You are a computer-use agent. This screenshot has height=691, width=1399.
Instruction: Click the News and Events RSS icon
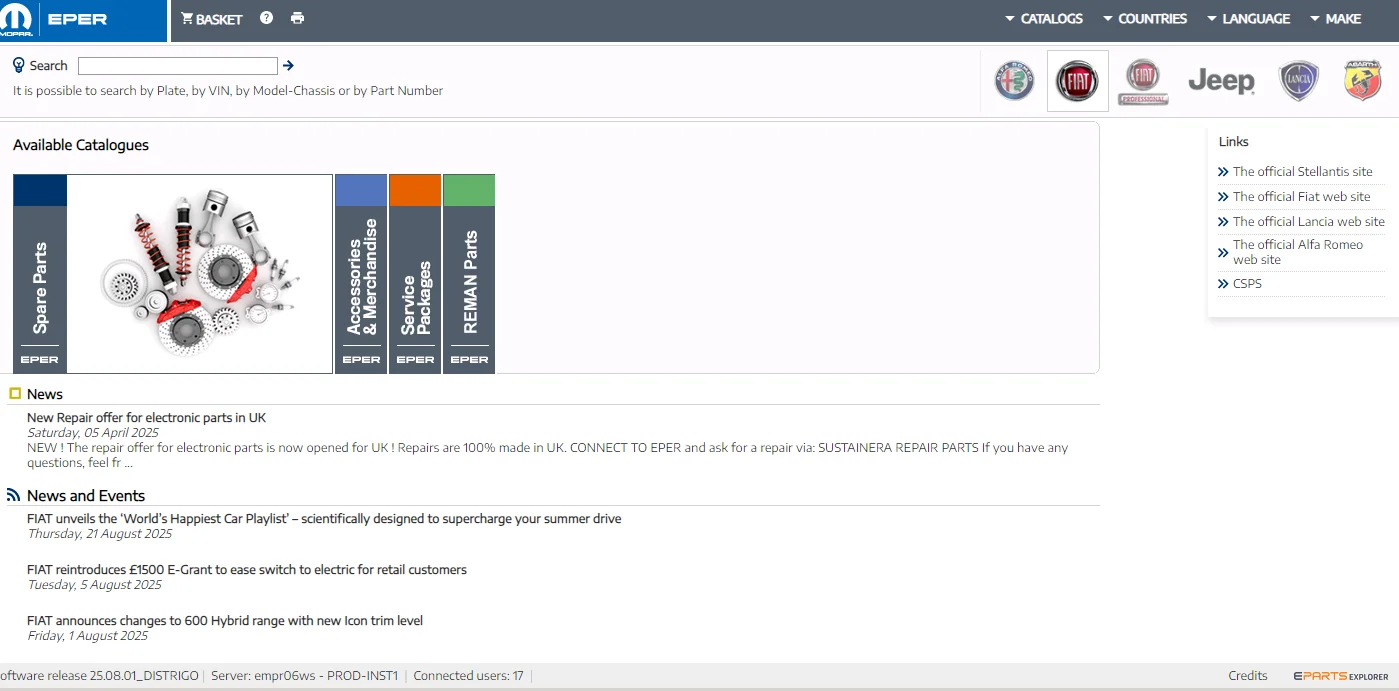click(13, 495)
